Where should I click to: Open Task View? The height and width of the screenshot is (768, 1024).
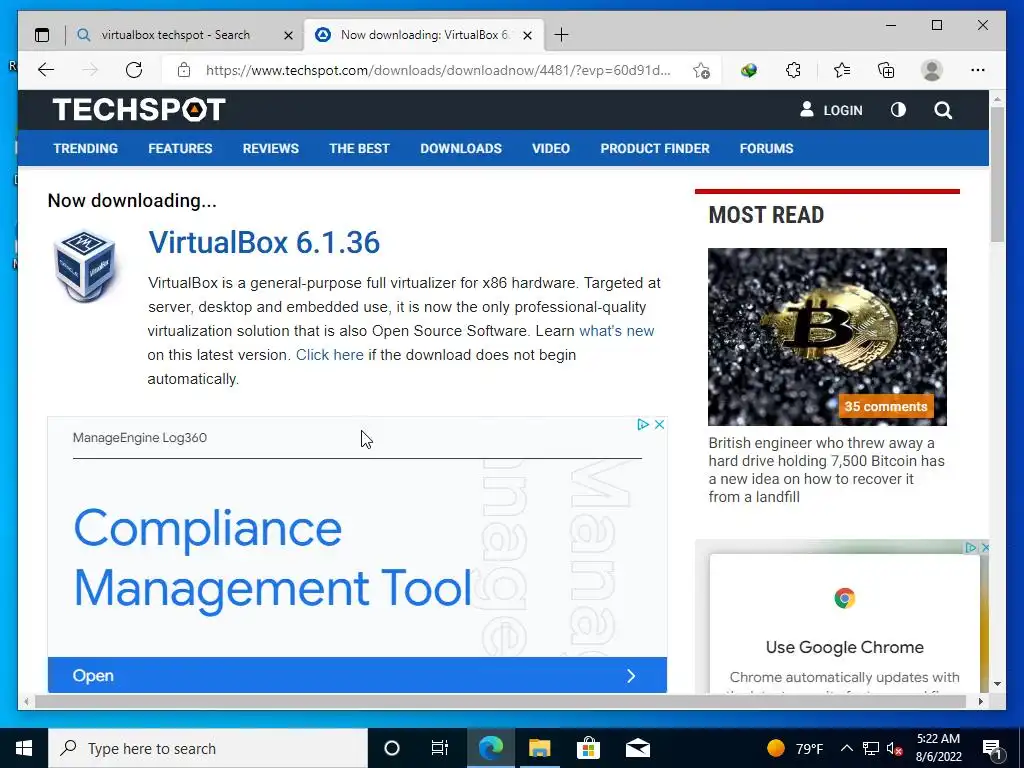[x=440, y=748]
